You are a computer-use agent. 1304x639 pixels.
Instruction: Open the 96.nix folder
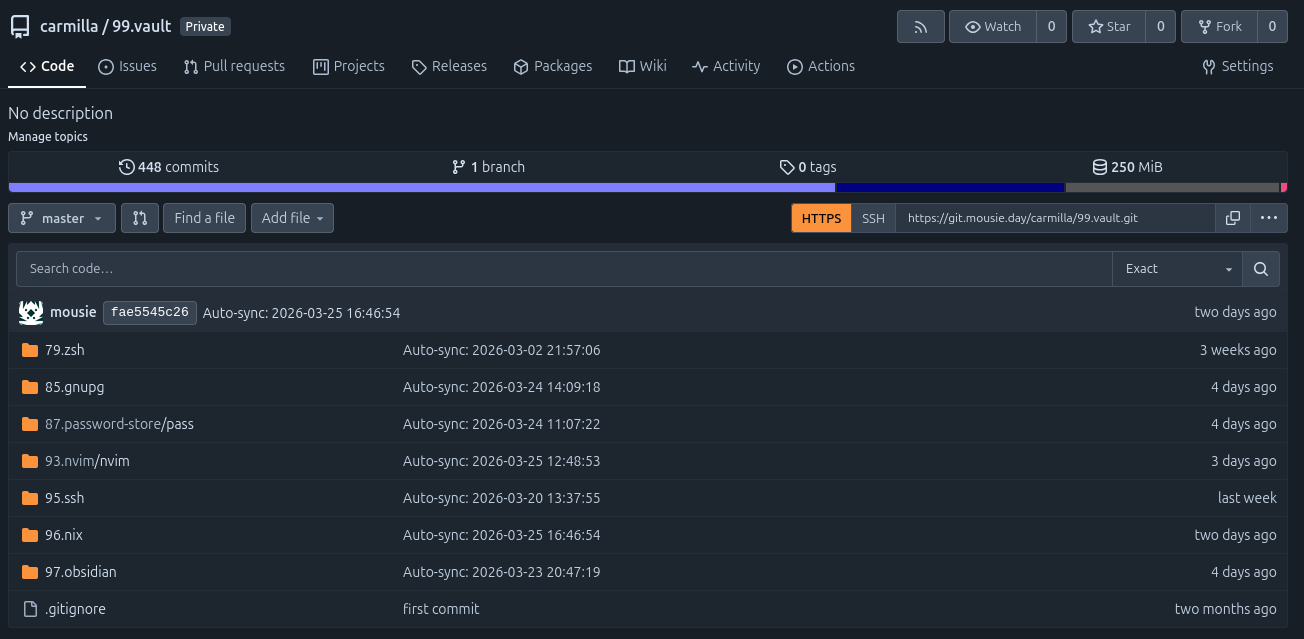(64, 535)
